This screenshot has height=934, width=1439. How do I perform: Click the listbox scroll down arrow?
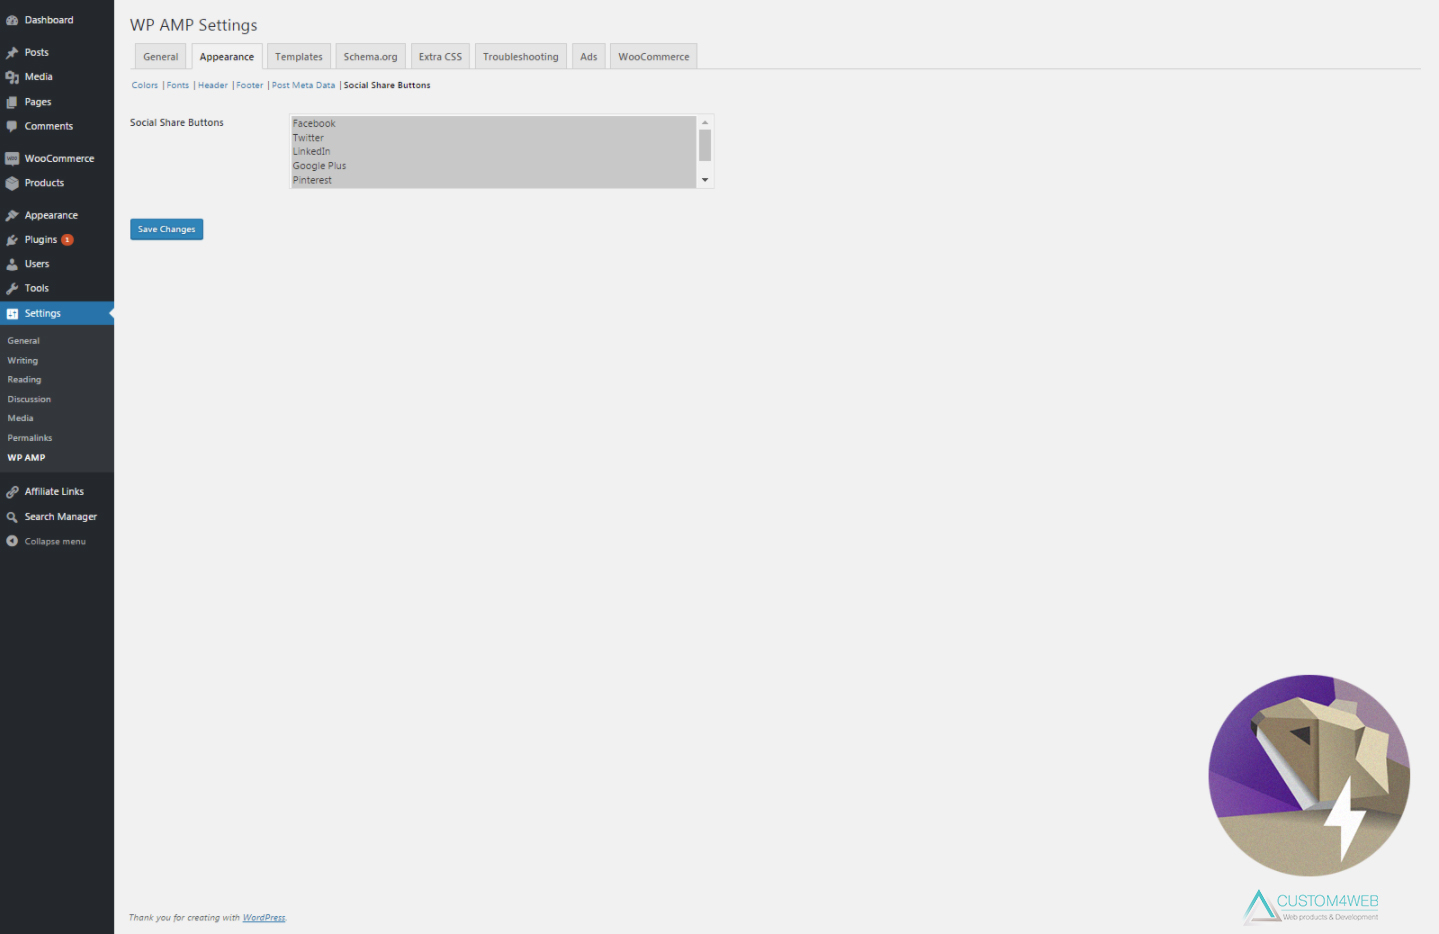(x=705, y=180)
